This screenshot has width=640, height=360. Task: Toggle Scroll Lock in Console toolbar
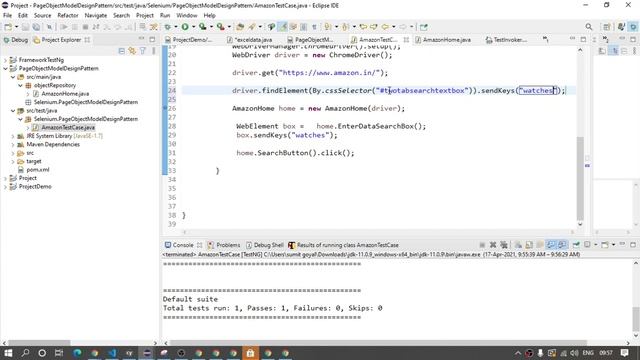pos(529,245)
